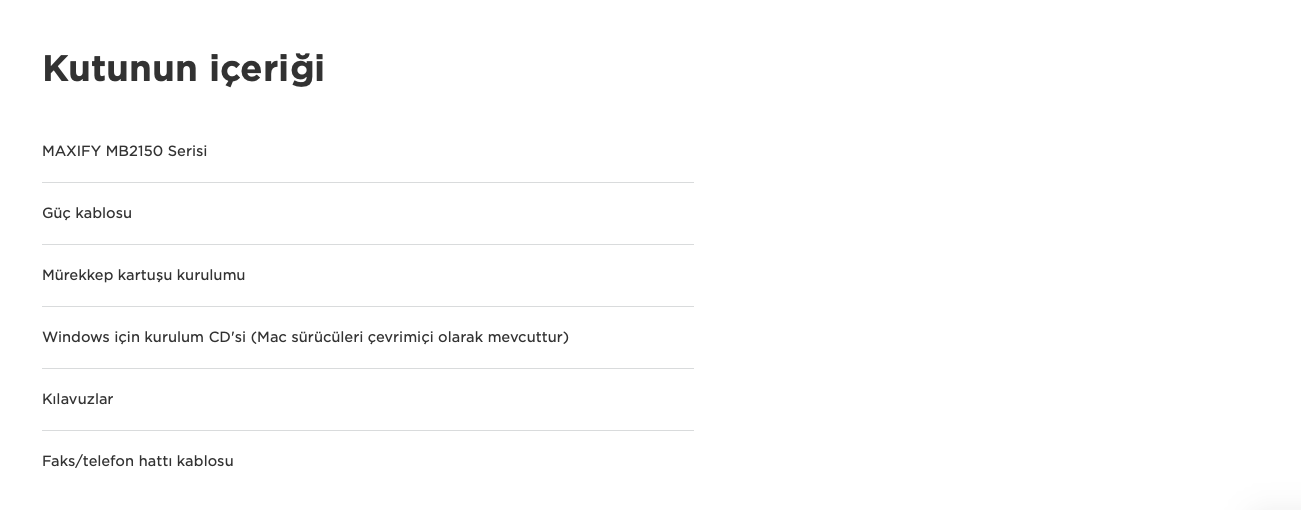Click the word "MAXIFY"
This screenshot has height=510, width=1301.
pos(71,151)
